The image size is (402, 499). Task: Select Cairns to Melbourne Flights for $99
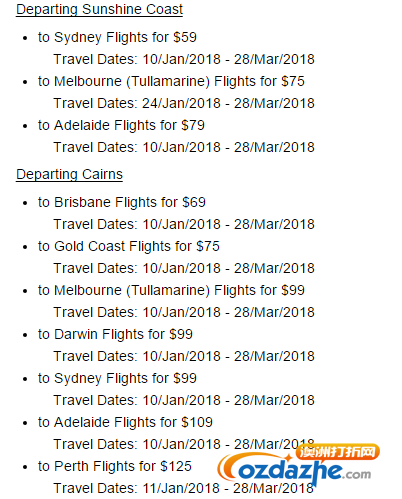[x=171, y=290]
